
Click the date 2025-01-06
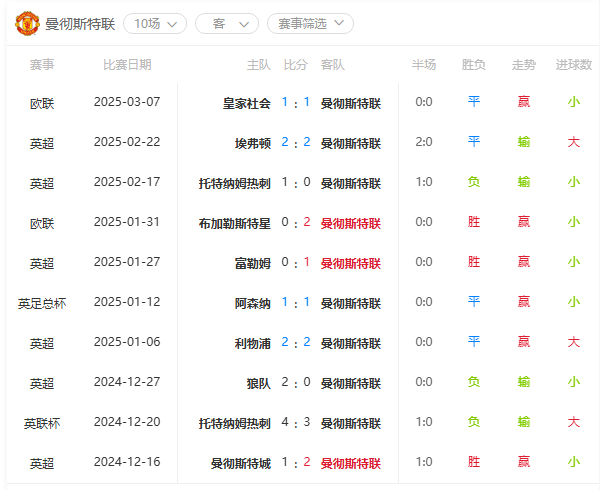click(127, 342)
